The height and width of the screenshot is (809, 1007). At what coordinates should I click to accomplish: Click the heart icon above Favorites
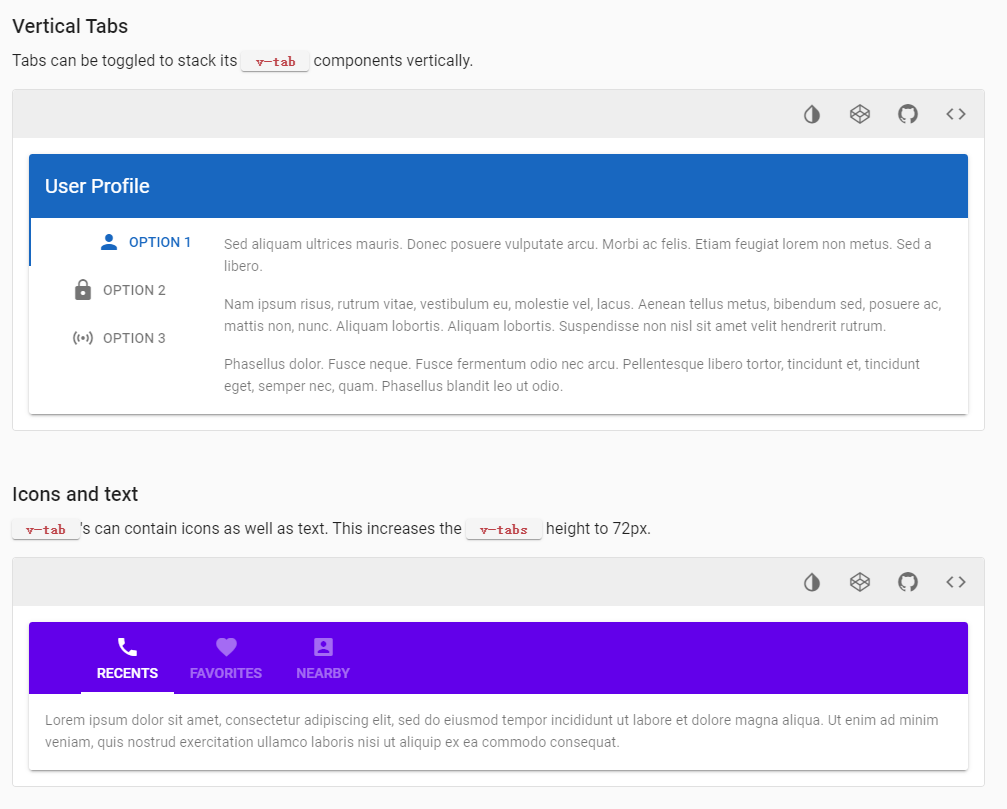[x=226, y=646]
